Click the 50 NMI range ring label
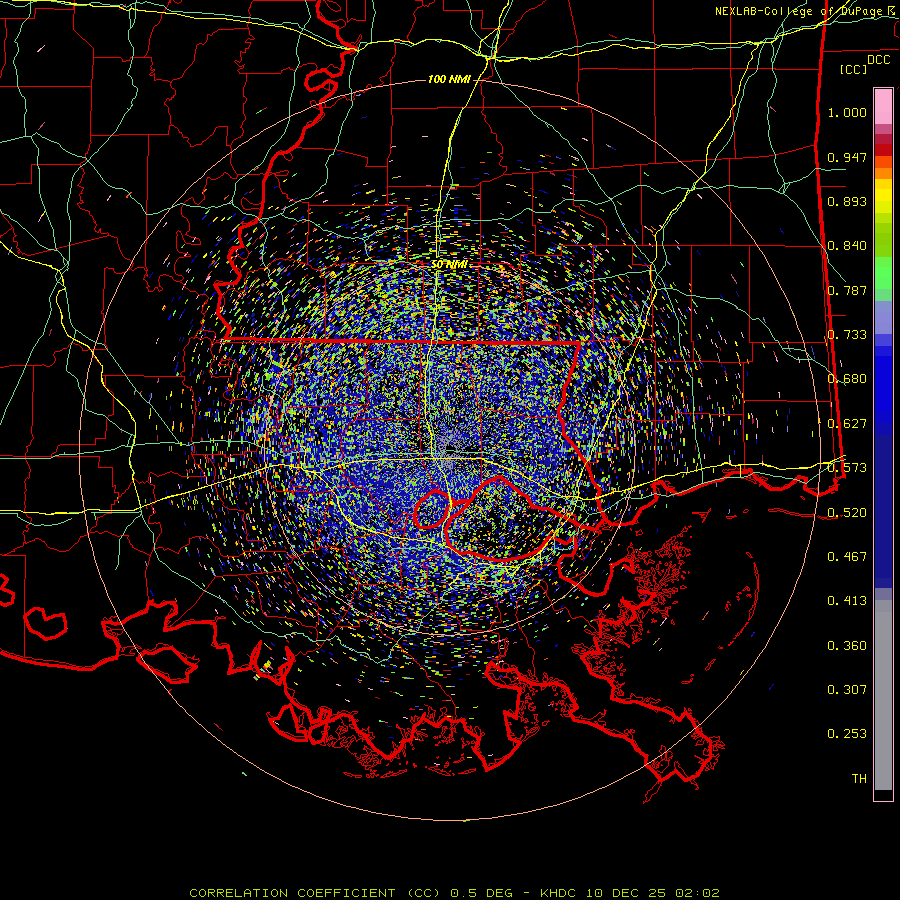The width and height of the screenshot is (900, 900). [x=449, y=264]
